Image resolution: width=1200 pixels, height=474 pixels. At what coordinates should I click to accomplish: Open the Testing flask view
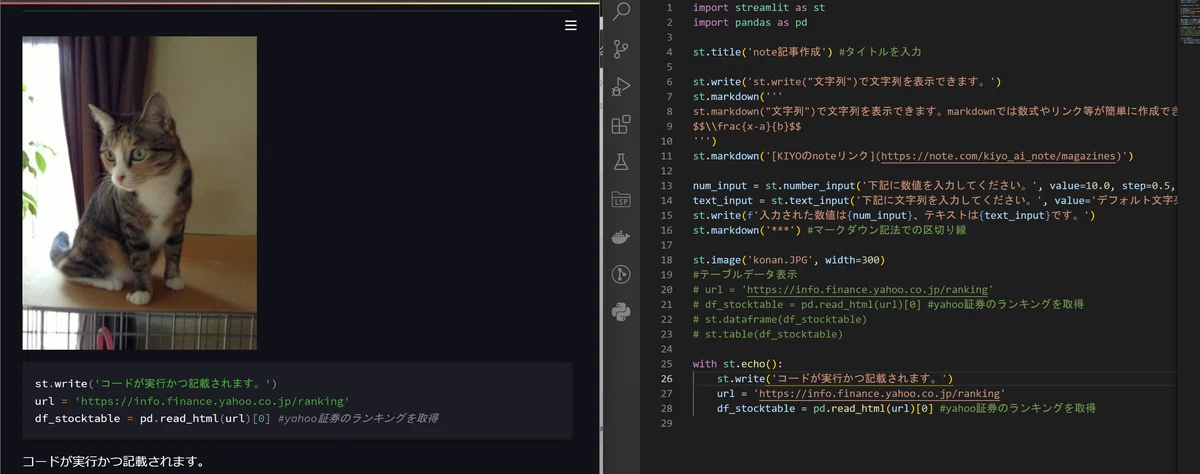tap(621, 162)
